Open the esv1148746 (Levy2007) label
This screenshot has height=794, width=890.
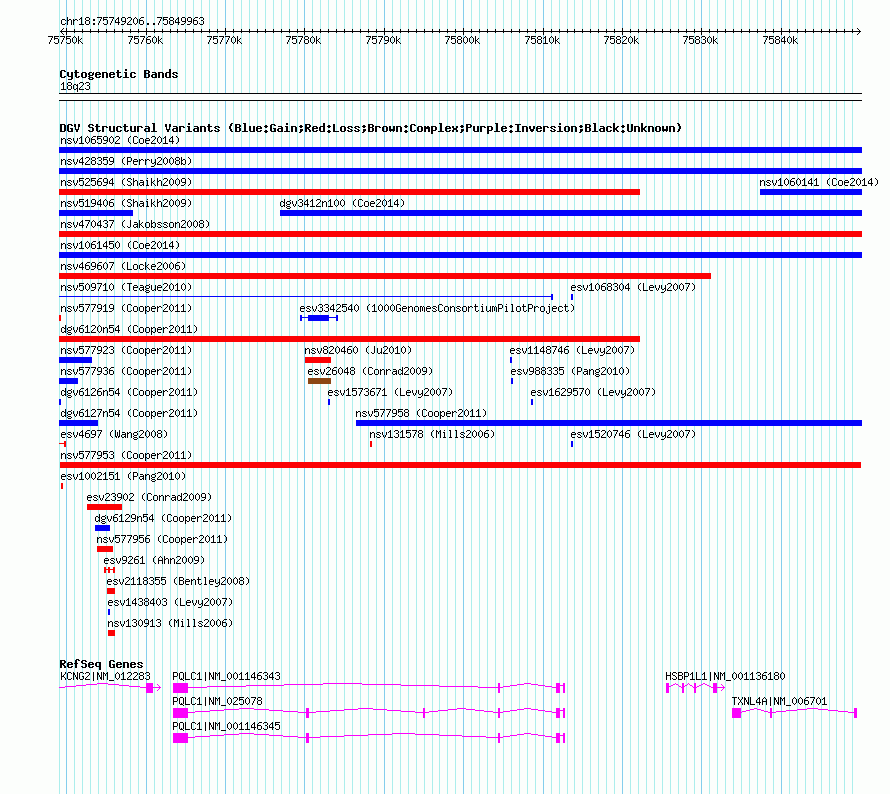572,350
